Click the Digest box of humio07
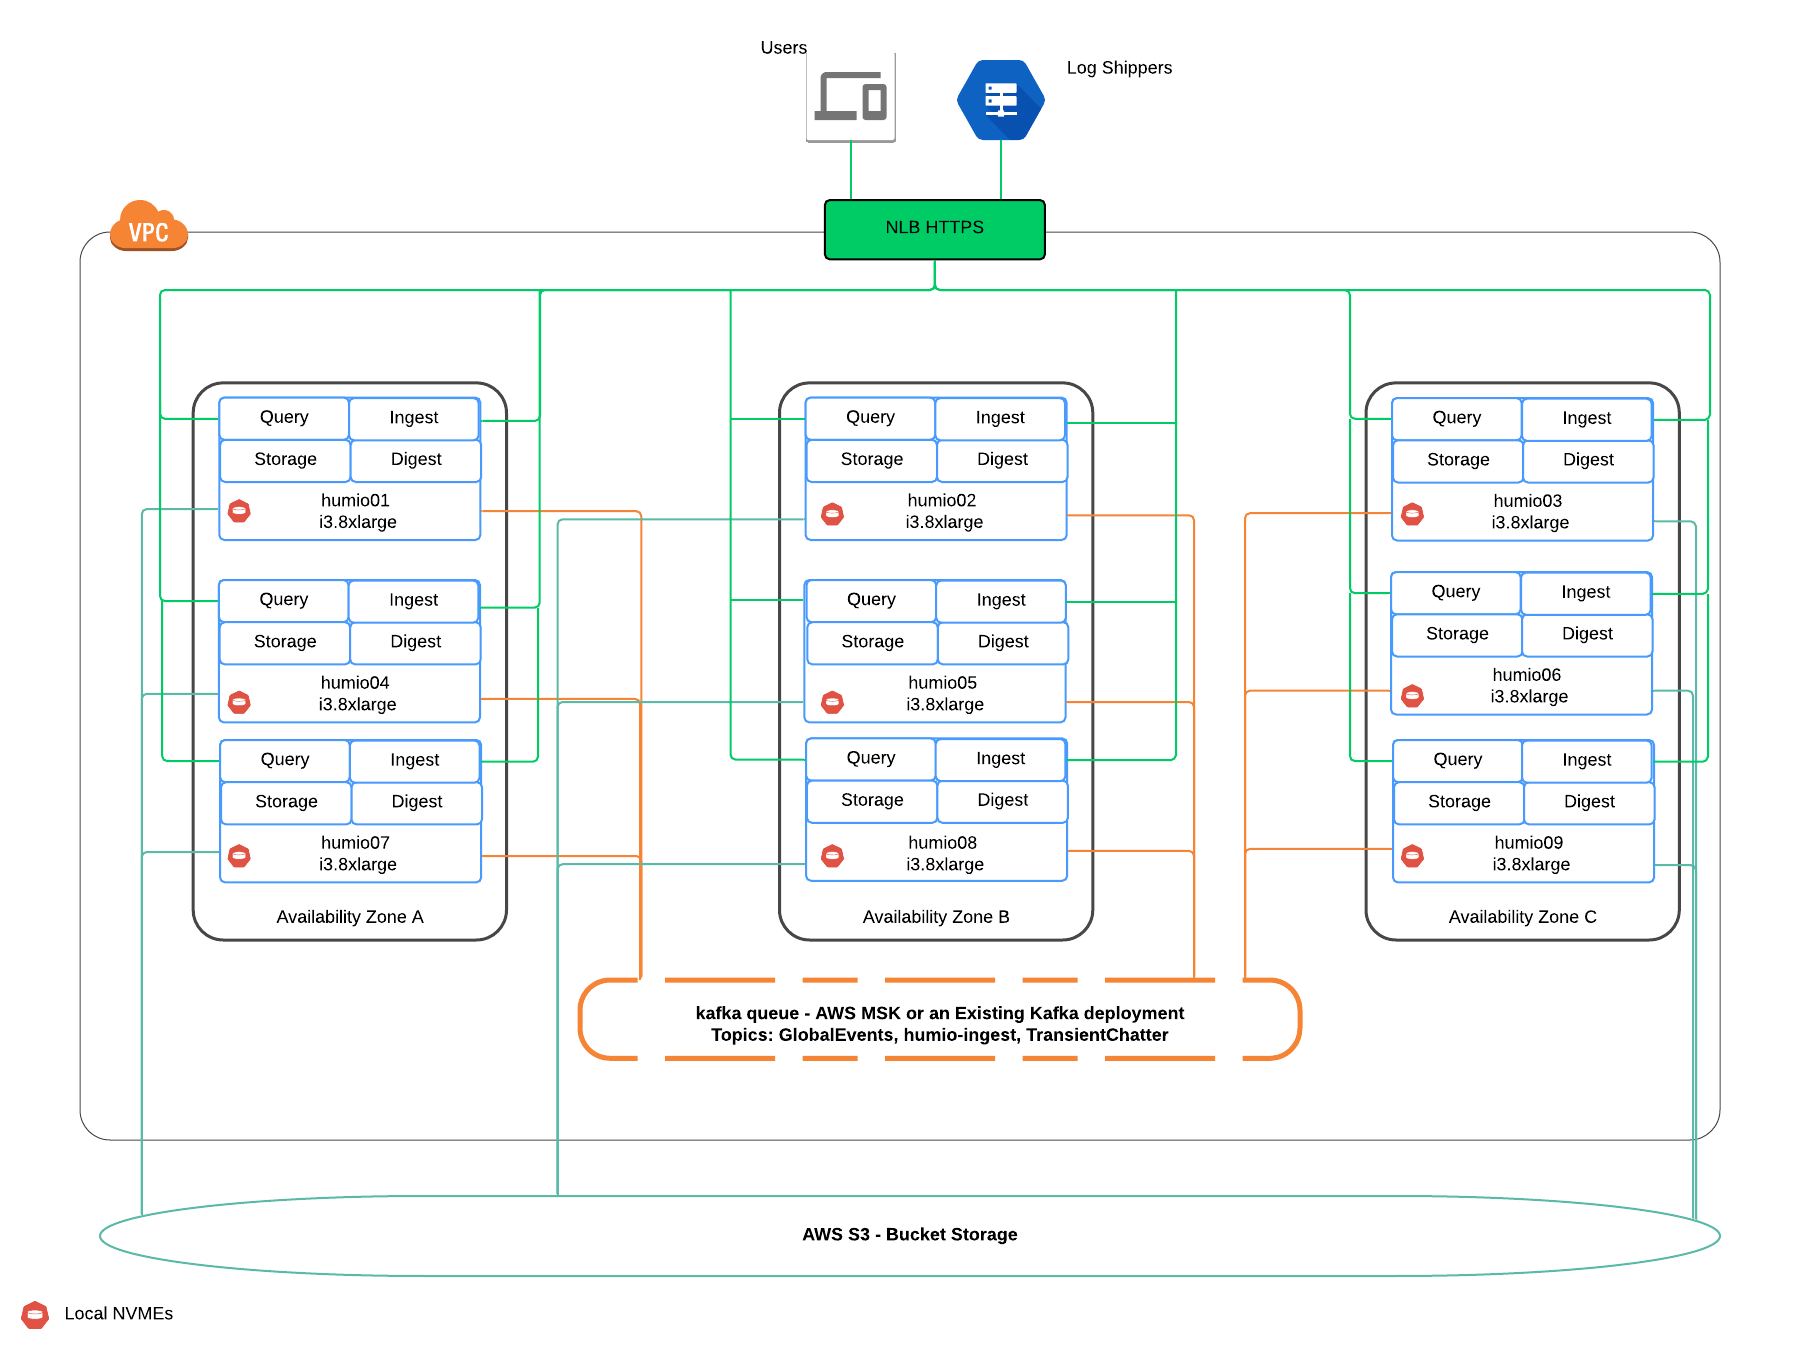The image size is (1803, 1360). pyautogui.click(x=417, y=802)
